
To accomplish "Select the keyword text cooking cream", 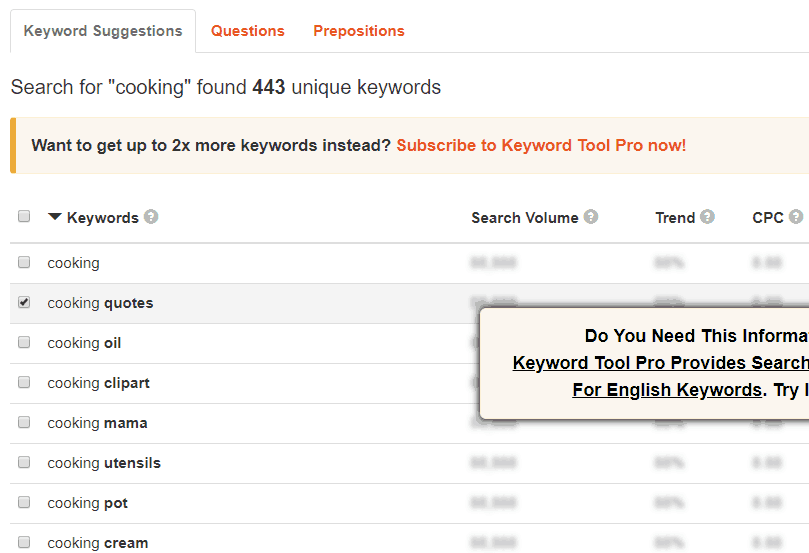I will [98, 543].
